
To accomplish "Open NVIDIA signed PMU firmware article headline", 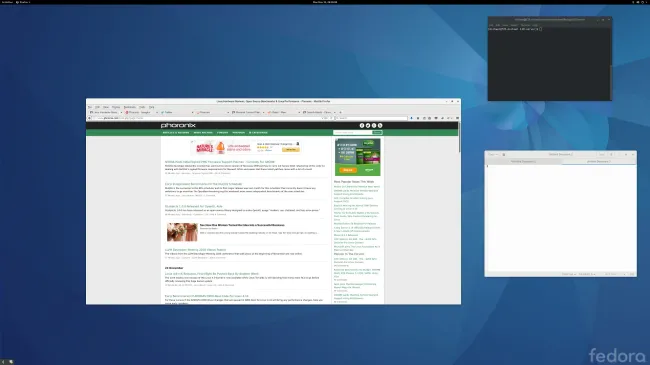I will point(220,162).
